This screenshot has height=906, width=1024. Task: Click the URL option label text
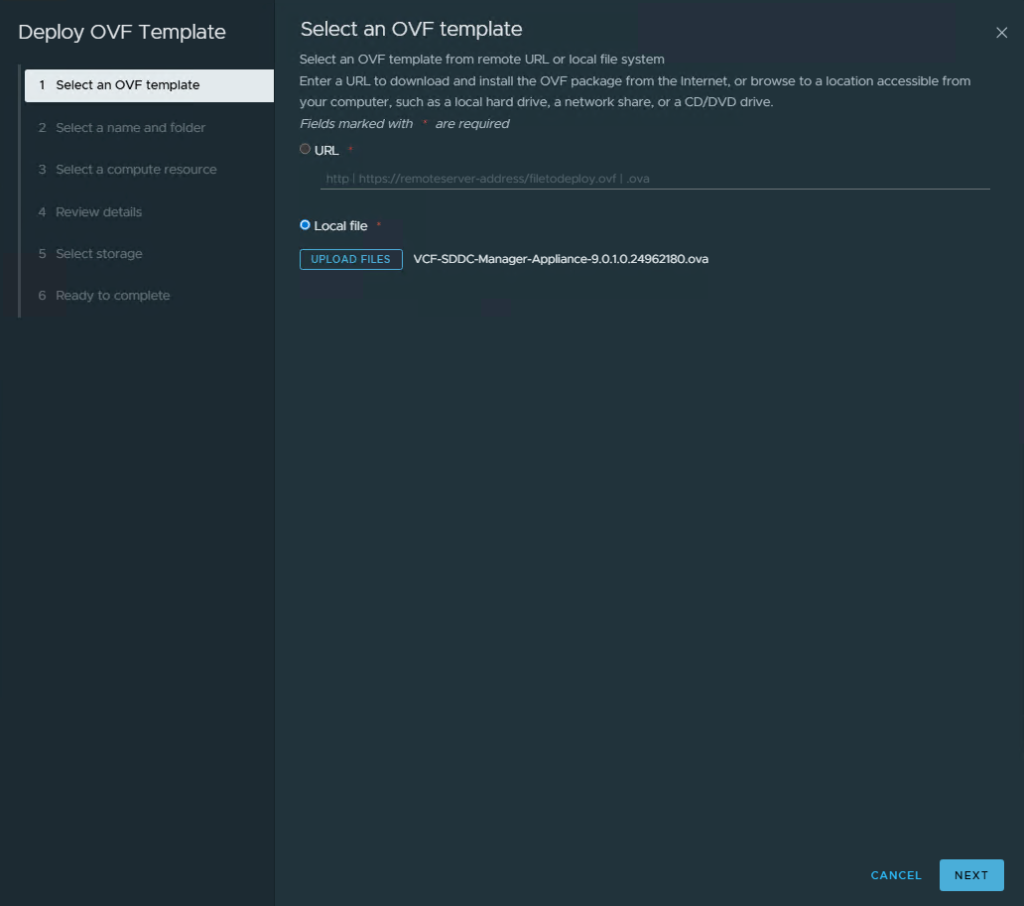coord(326,150)
